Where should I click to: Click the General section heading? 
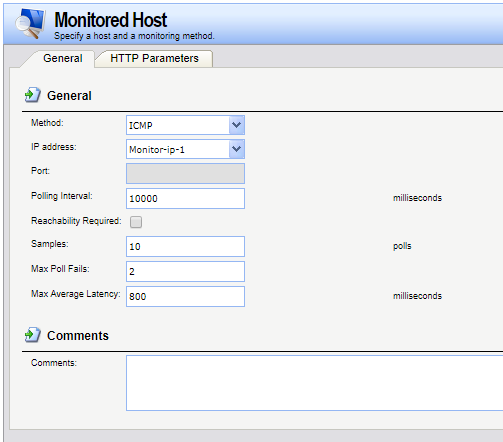69,96
